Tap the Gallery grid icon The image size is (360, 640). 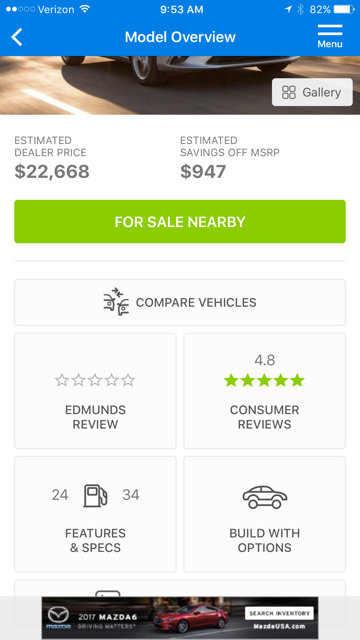289,93
